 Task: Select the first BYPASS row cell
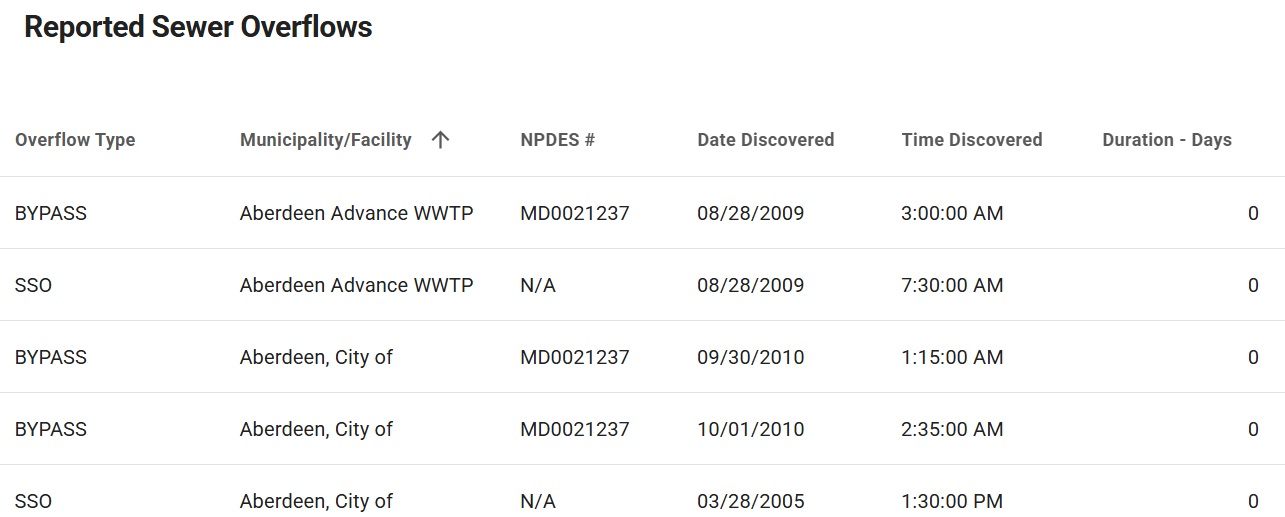(x=51, y=213)
